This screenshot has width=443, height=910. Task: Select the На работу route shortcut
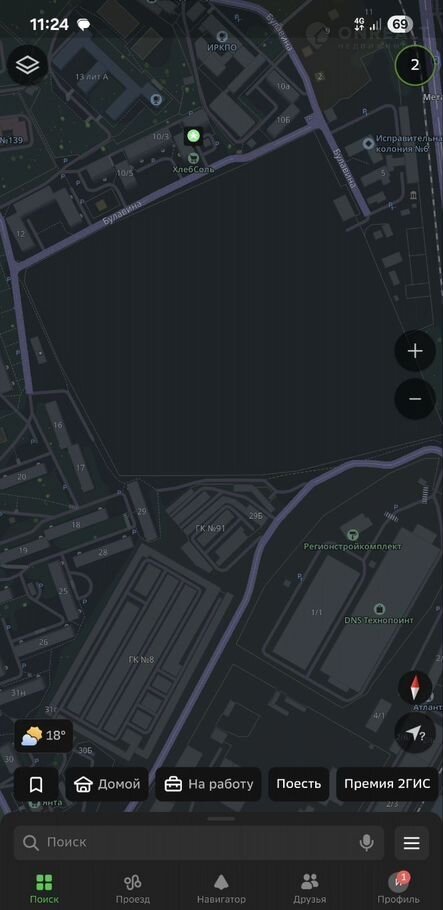[x=208, y=785]
